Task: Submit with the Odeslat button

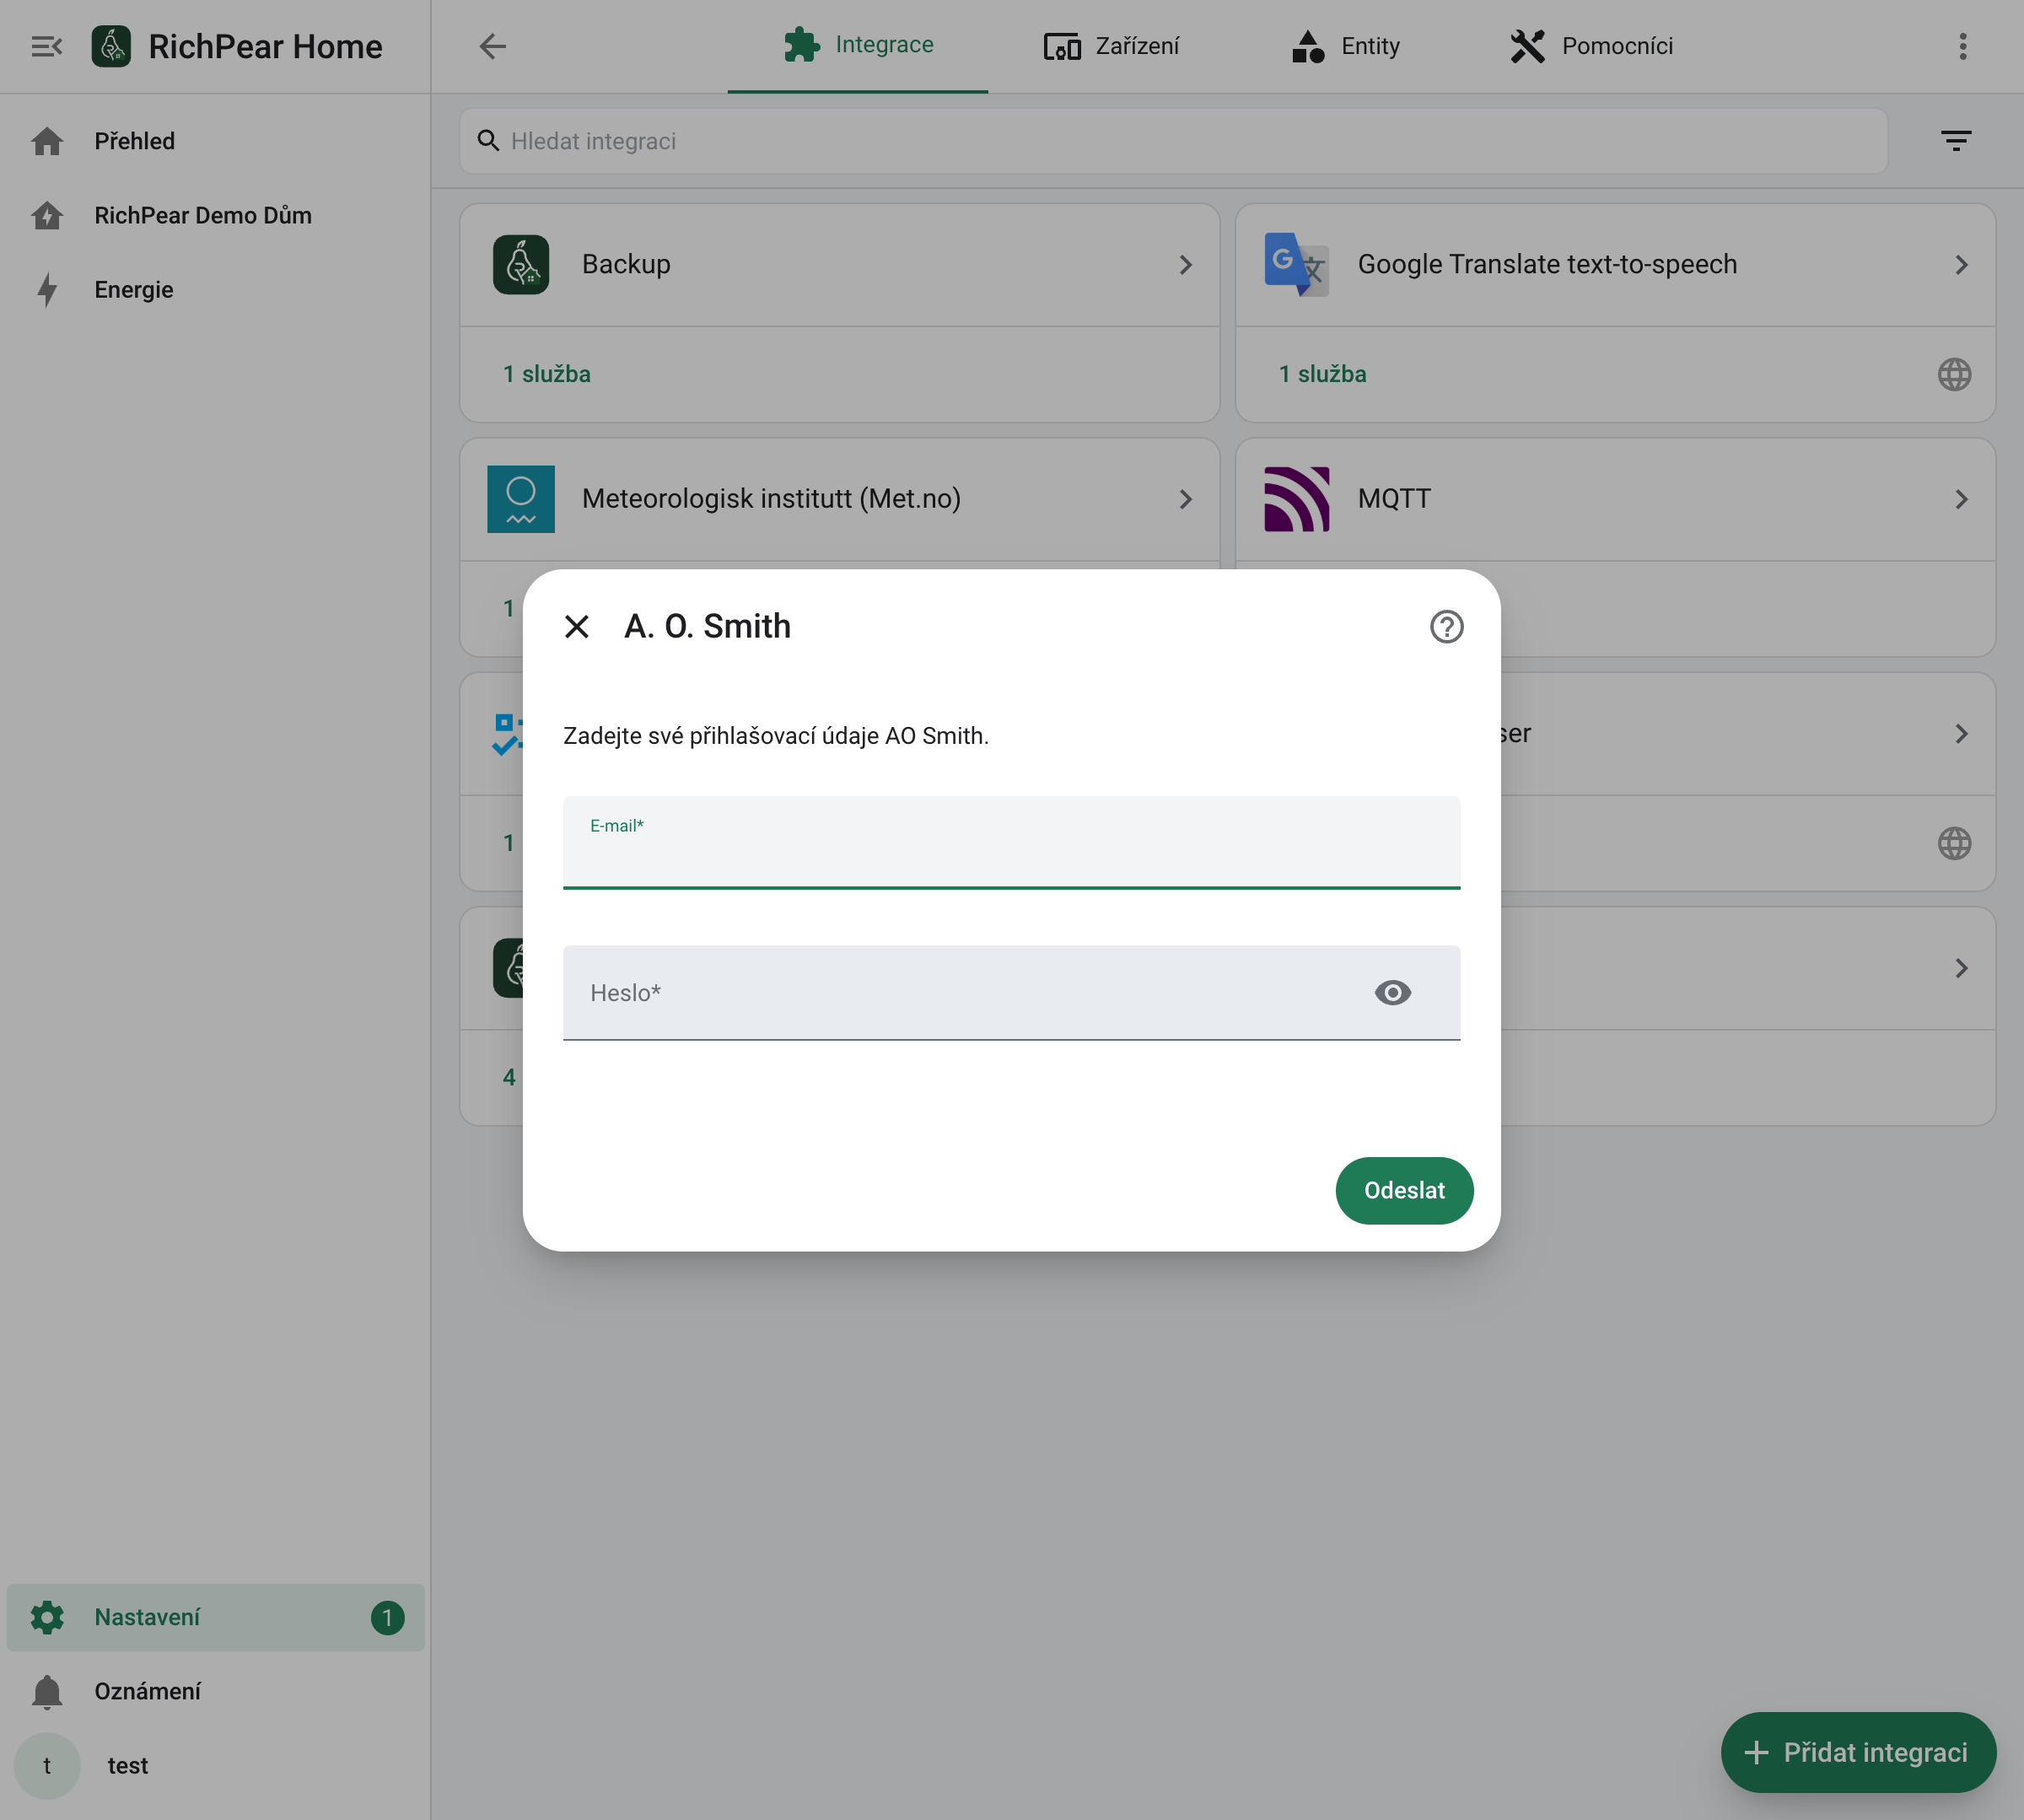Action: [x=1404, y=1190]
